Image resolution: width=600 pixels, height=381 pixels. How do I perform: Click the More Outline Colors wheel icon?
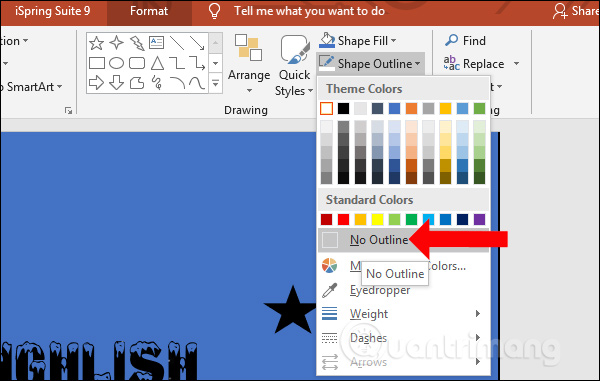coord(329,265)
